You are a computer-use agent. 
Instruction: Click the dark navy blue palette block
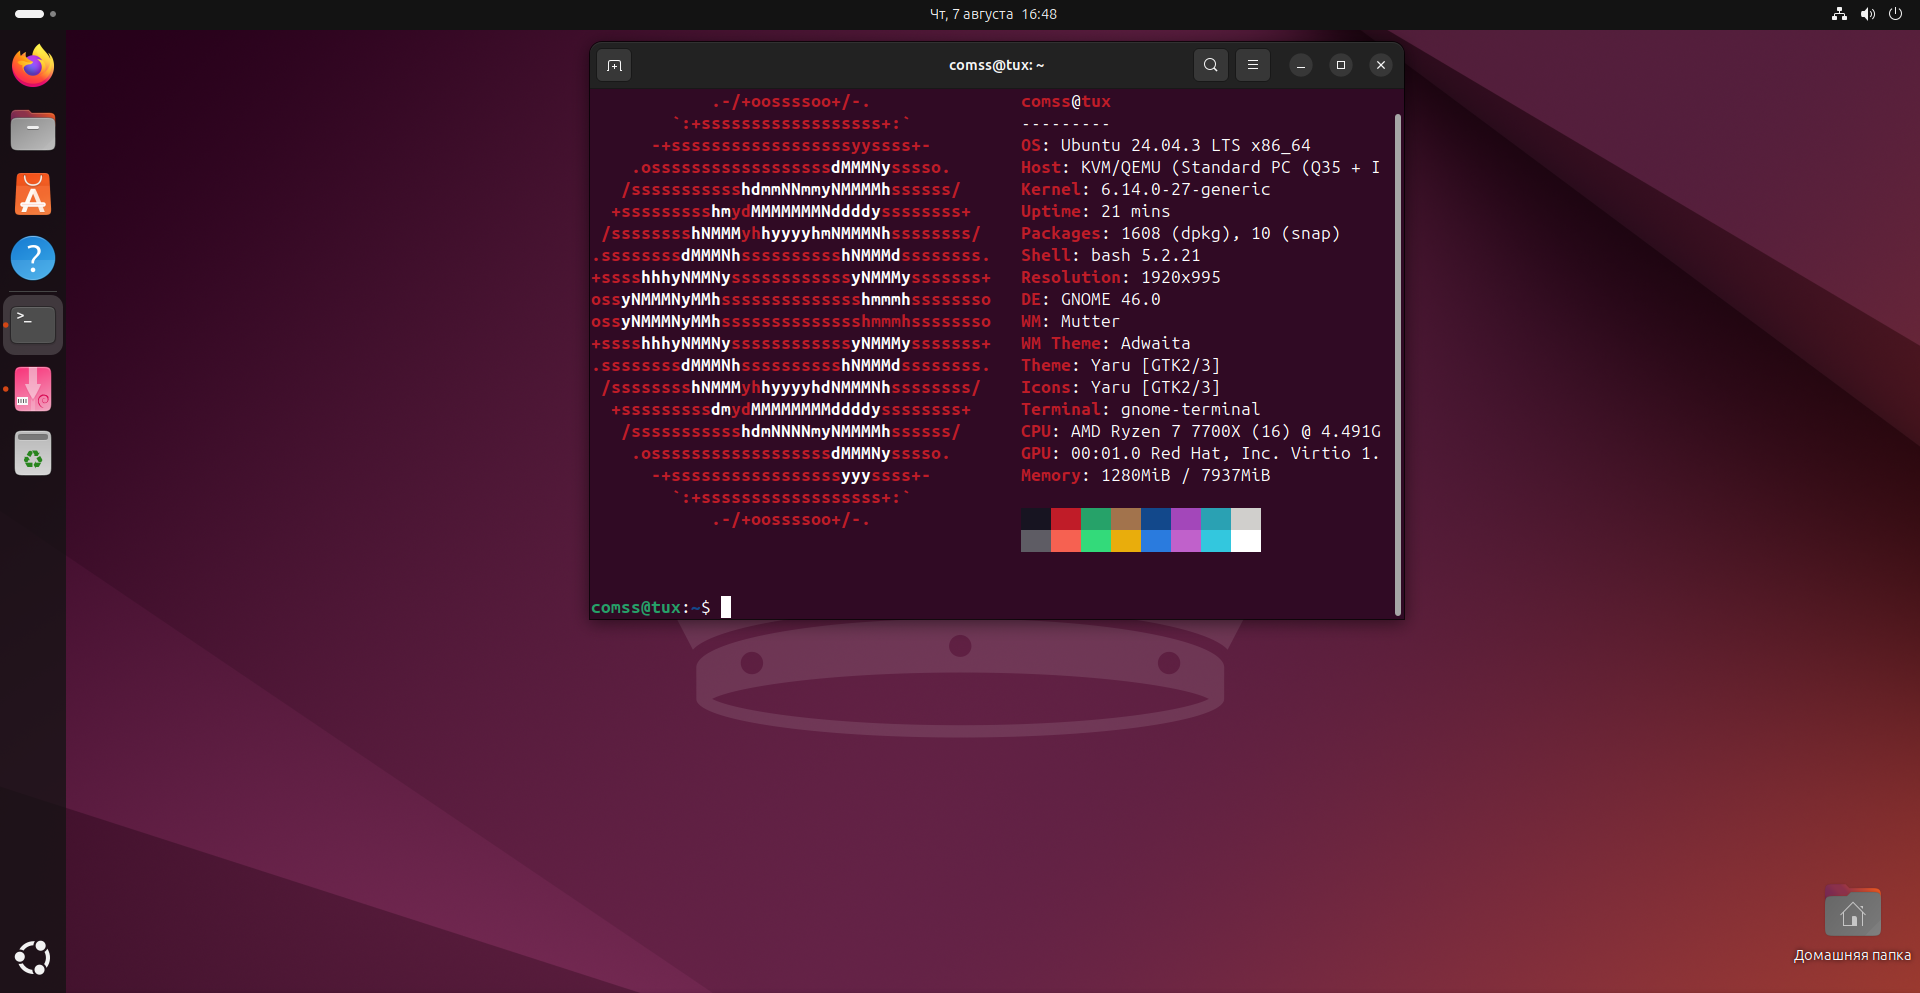pyautogui.click(x=1156, y=518)
